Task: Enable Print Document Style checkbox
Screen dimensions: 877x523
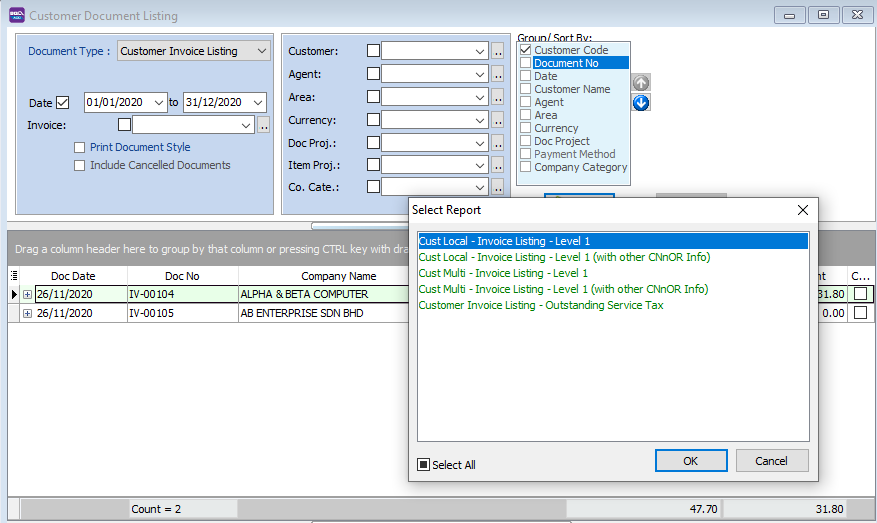Action: point(80,148)
